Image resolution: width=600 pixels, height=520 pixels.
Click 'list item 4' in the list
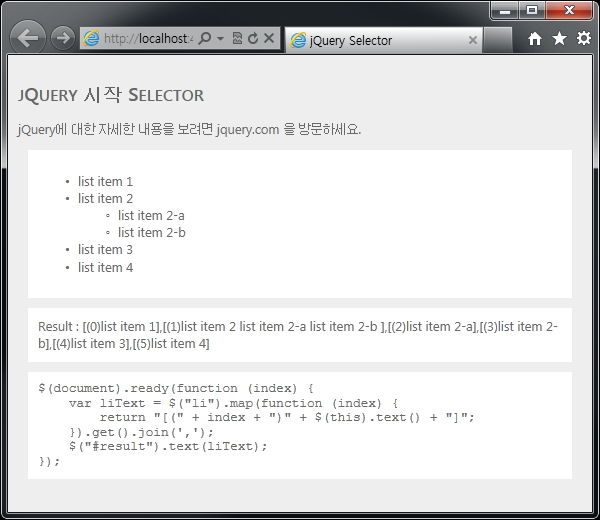[x=105, y=267]
